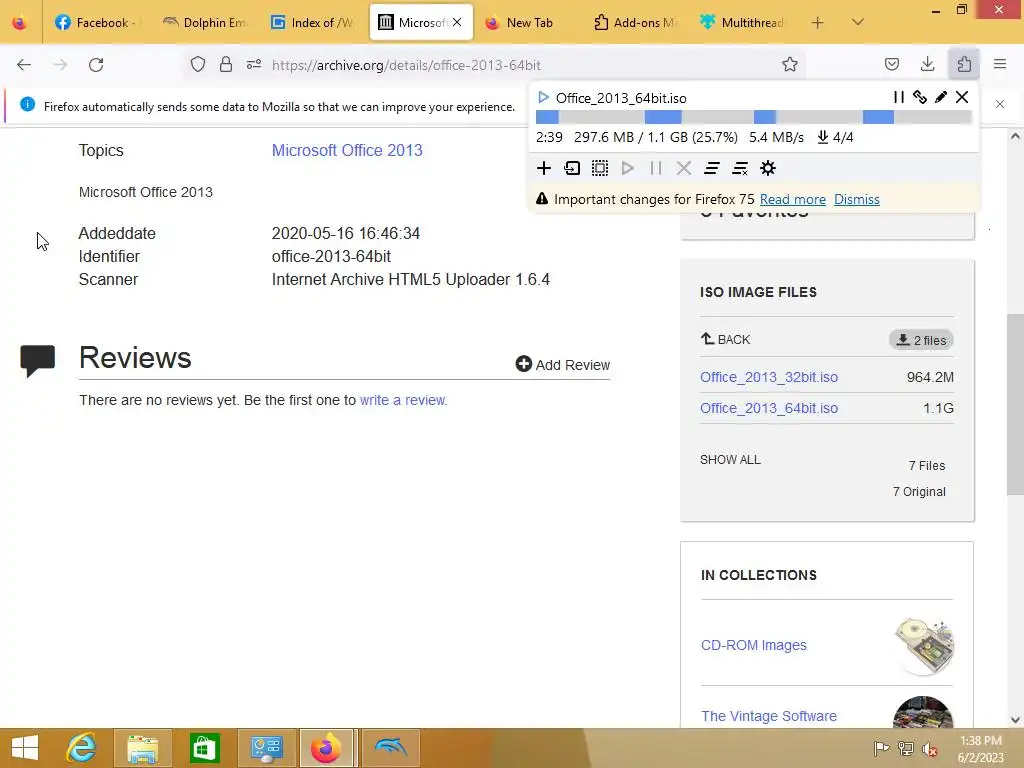Save page to Pocket

point(891,64)
